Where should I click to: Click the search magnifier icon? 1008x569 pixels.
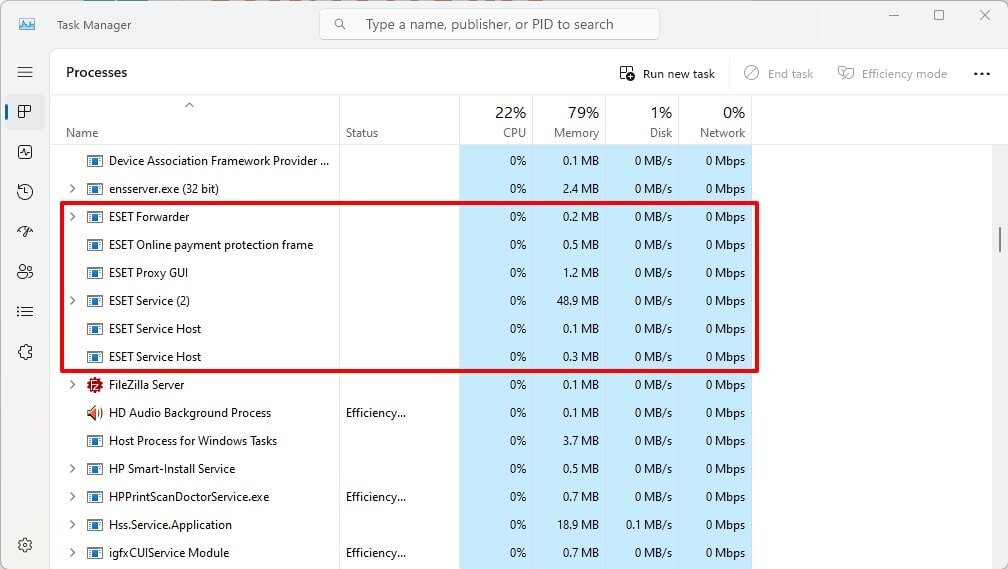(x=340, y=24)
